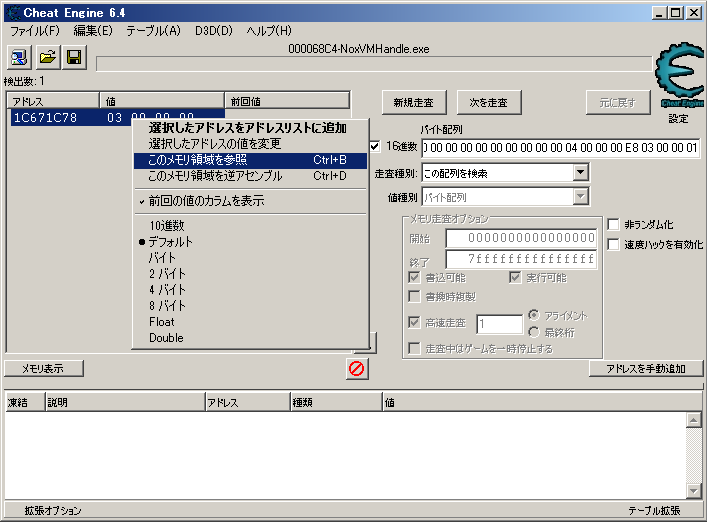The width and height of the screenshot is (707, 522).
Task: Toggle 走査中はゲームを一時停止する checkbox
Action: point(414,348)
